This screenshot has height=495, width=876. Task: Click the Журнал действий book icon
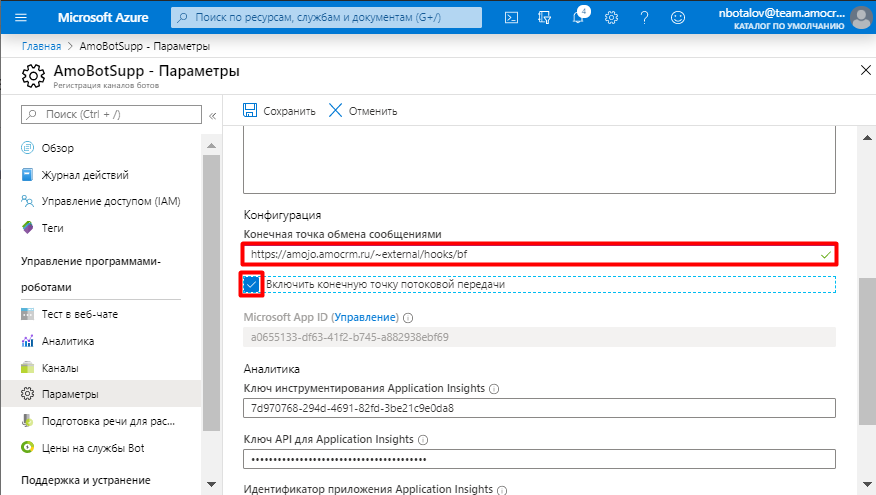(27, 175)
